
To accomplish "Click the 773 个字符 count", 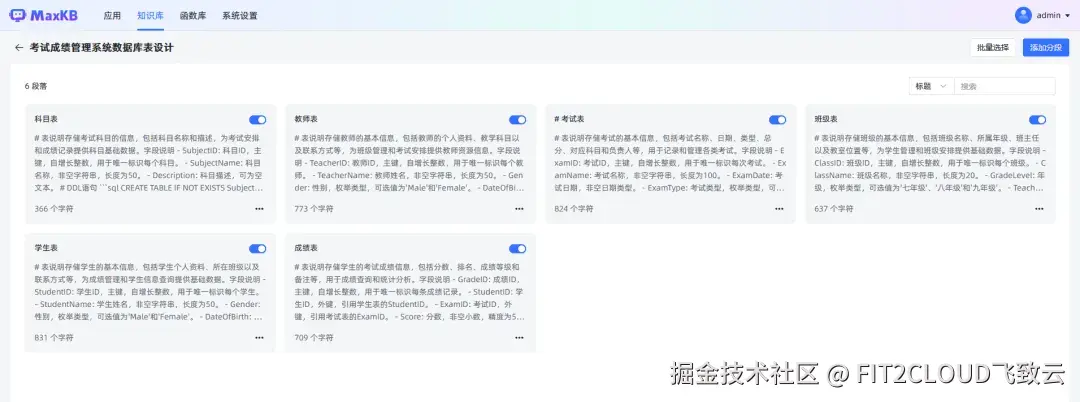I will tap(313, 209).
